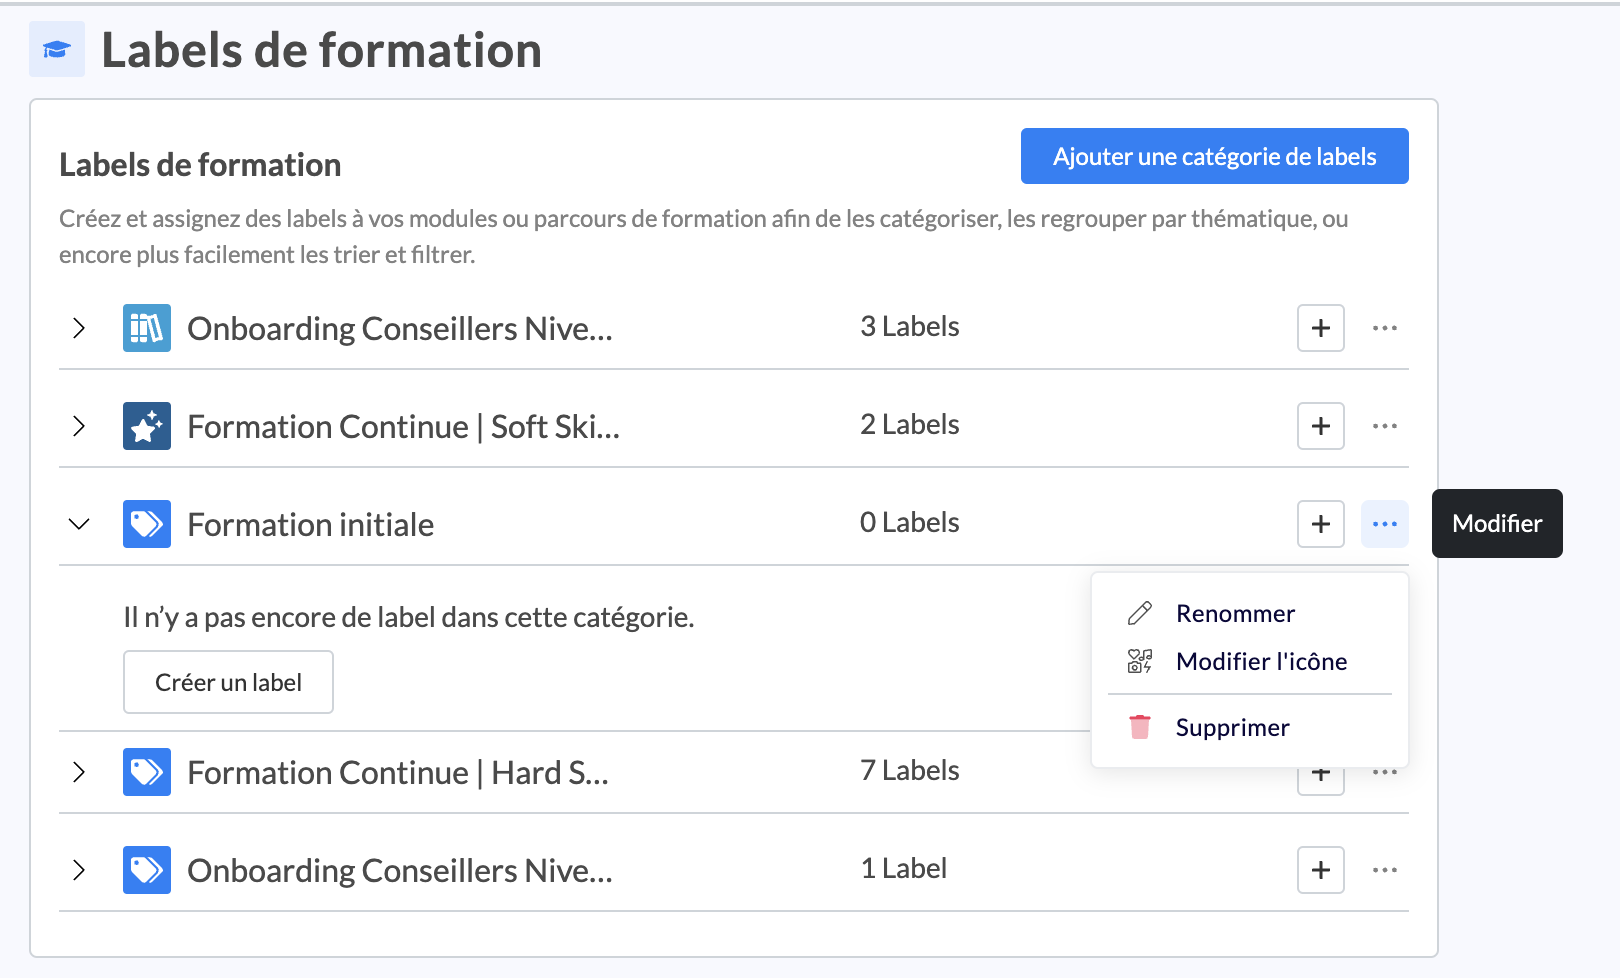Expand Formation Continue Hard Skills category

(x=79, y=772)
